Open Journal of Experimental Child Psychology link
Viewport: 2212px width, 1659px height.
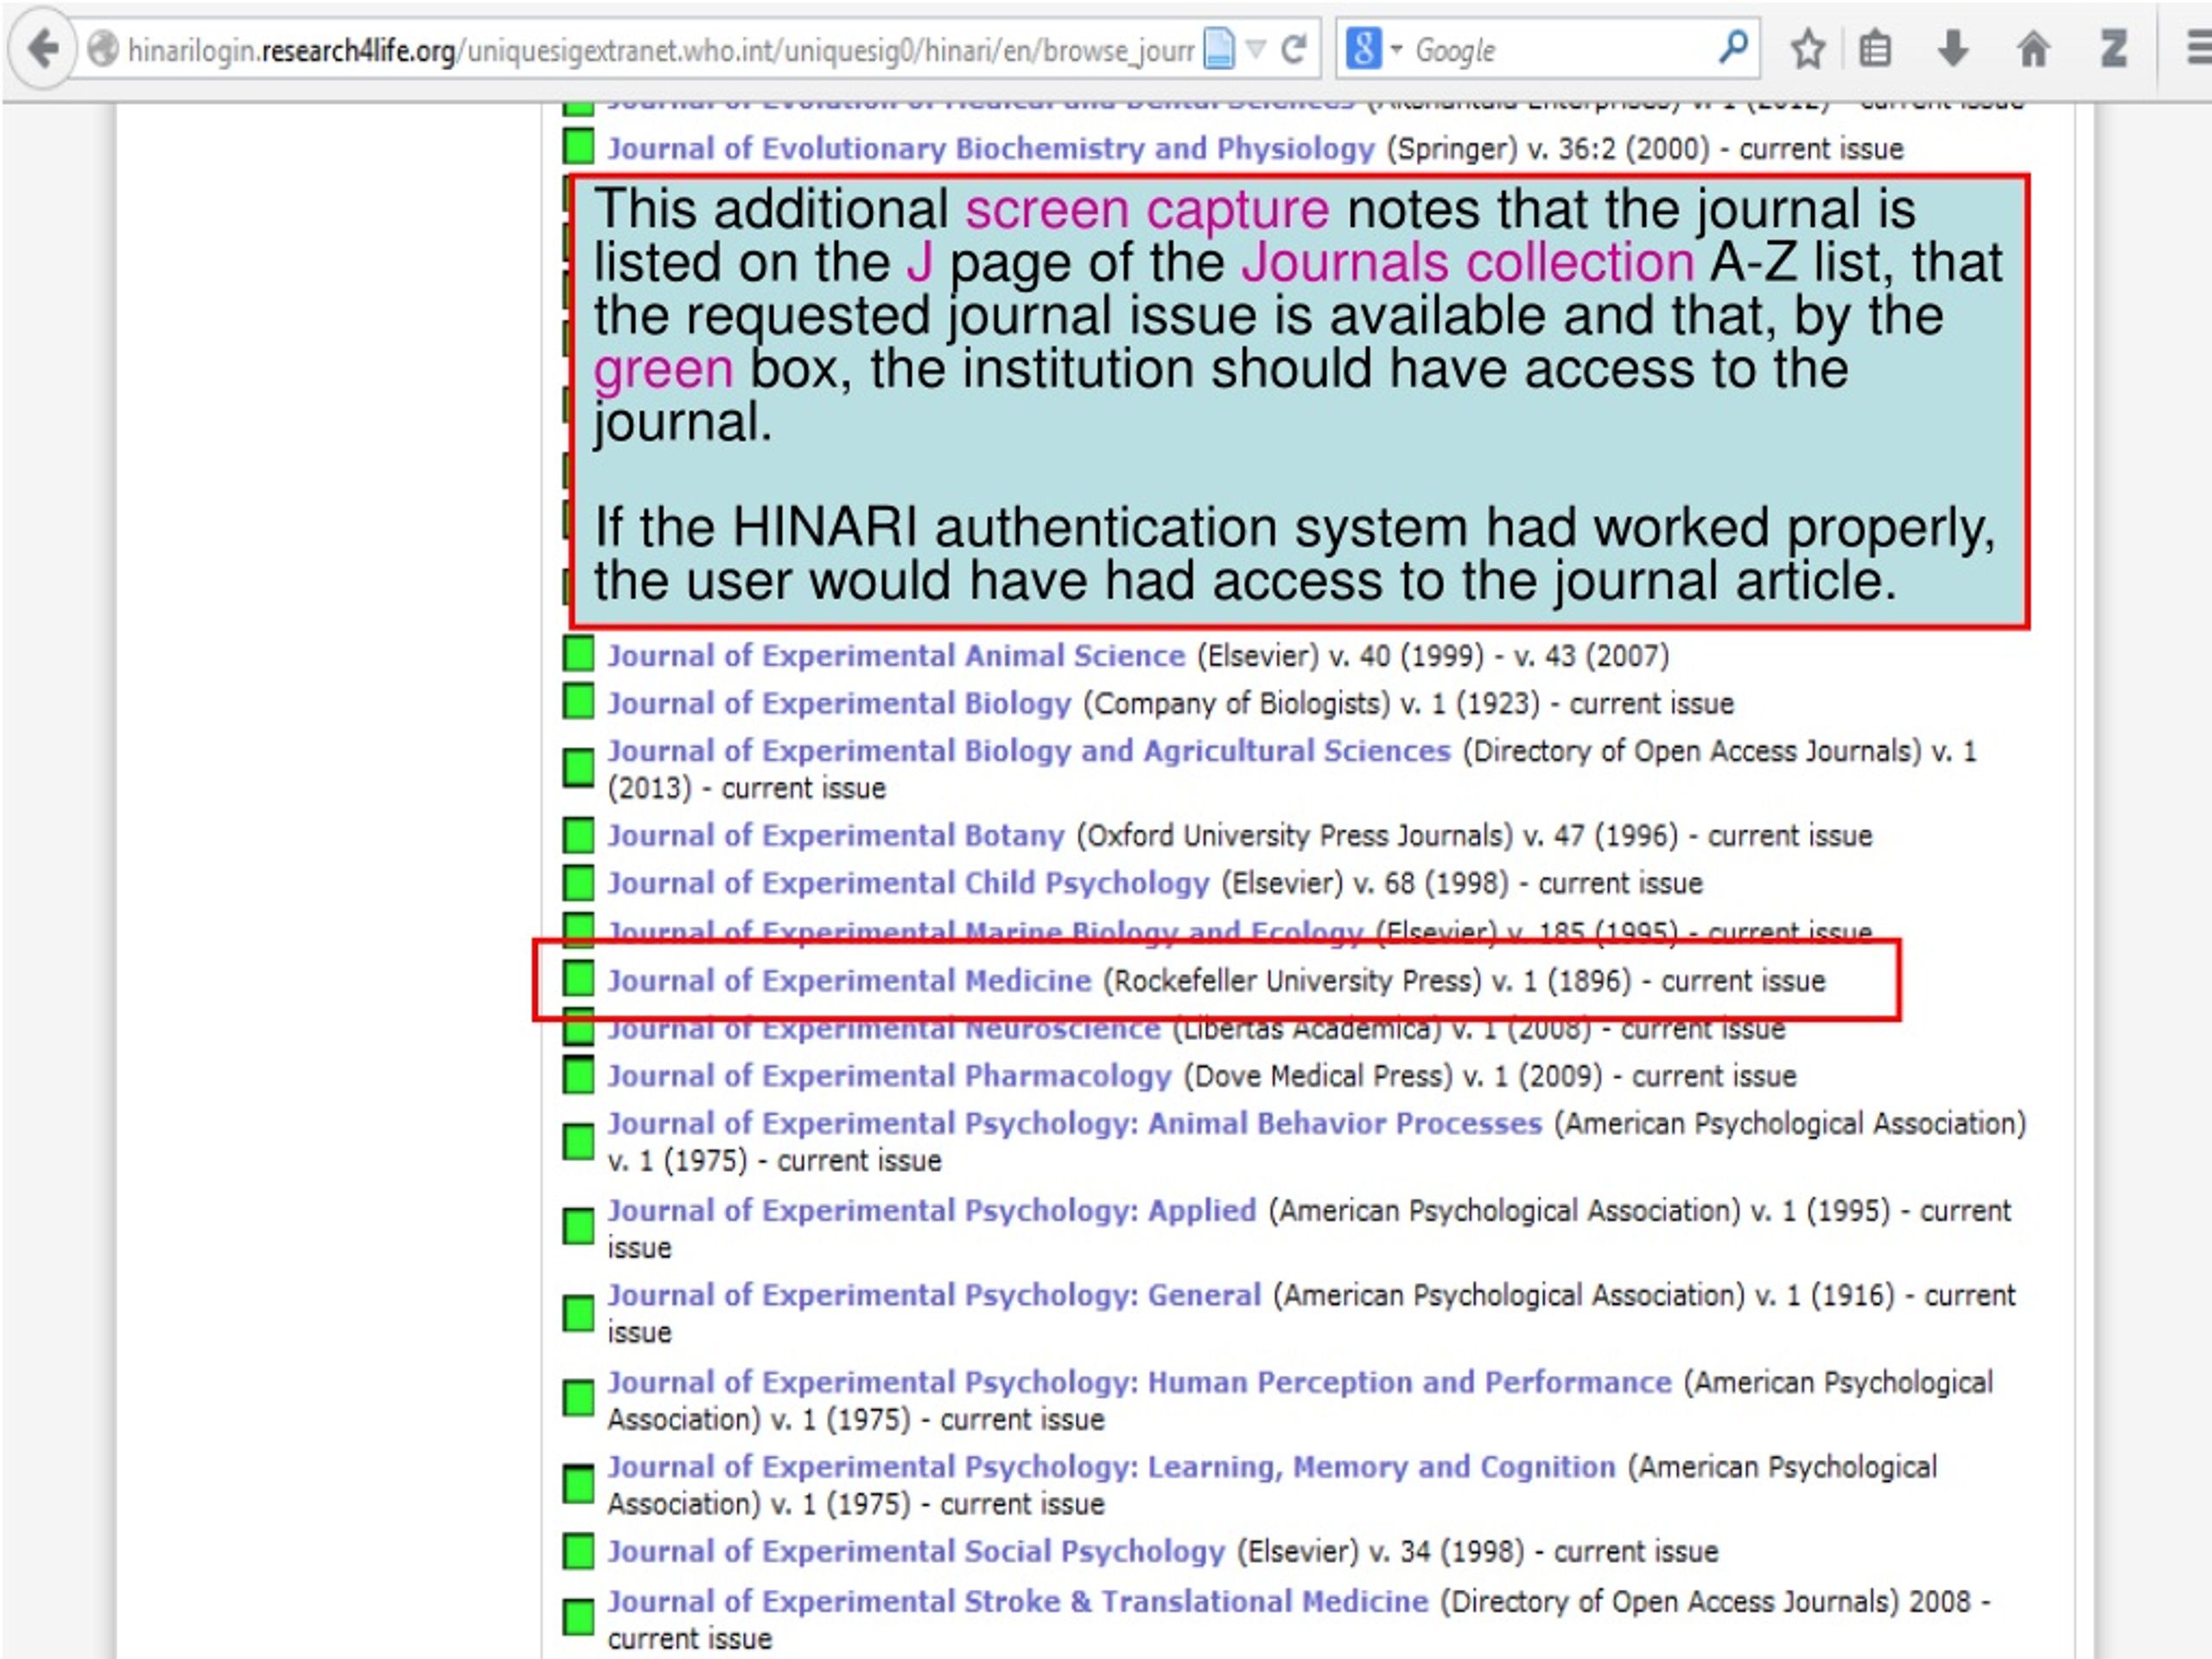coord(908,884)
